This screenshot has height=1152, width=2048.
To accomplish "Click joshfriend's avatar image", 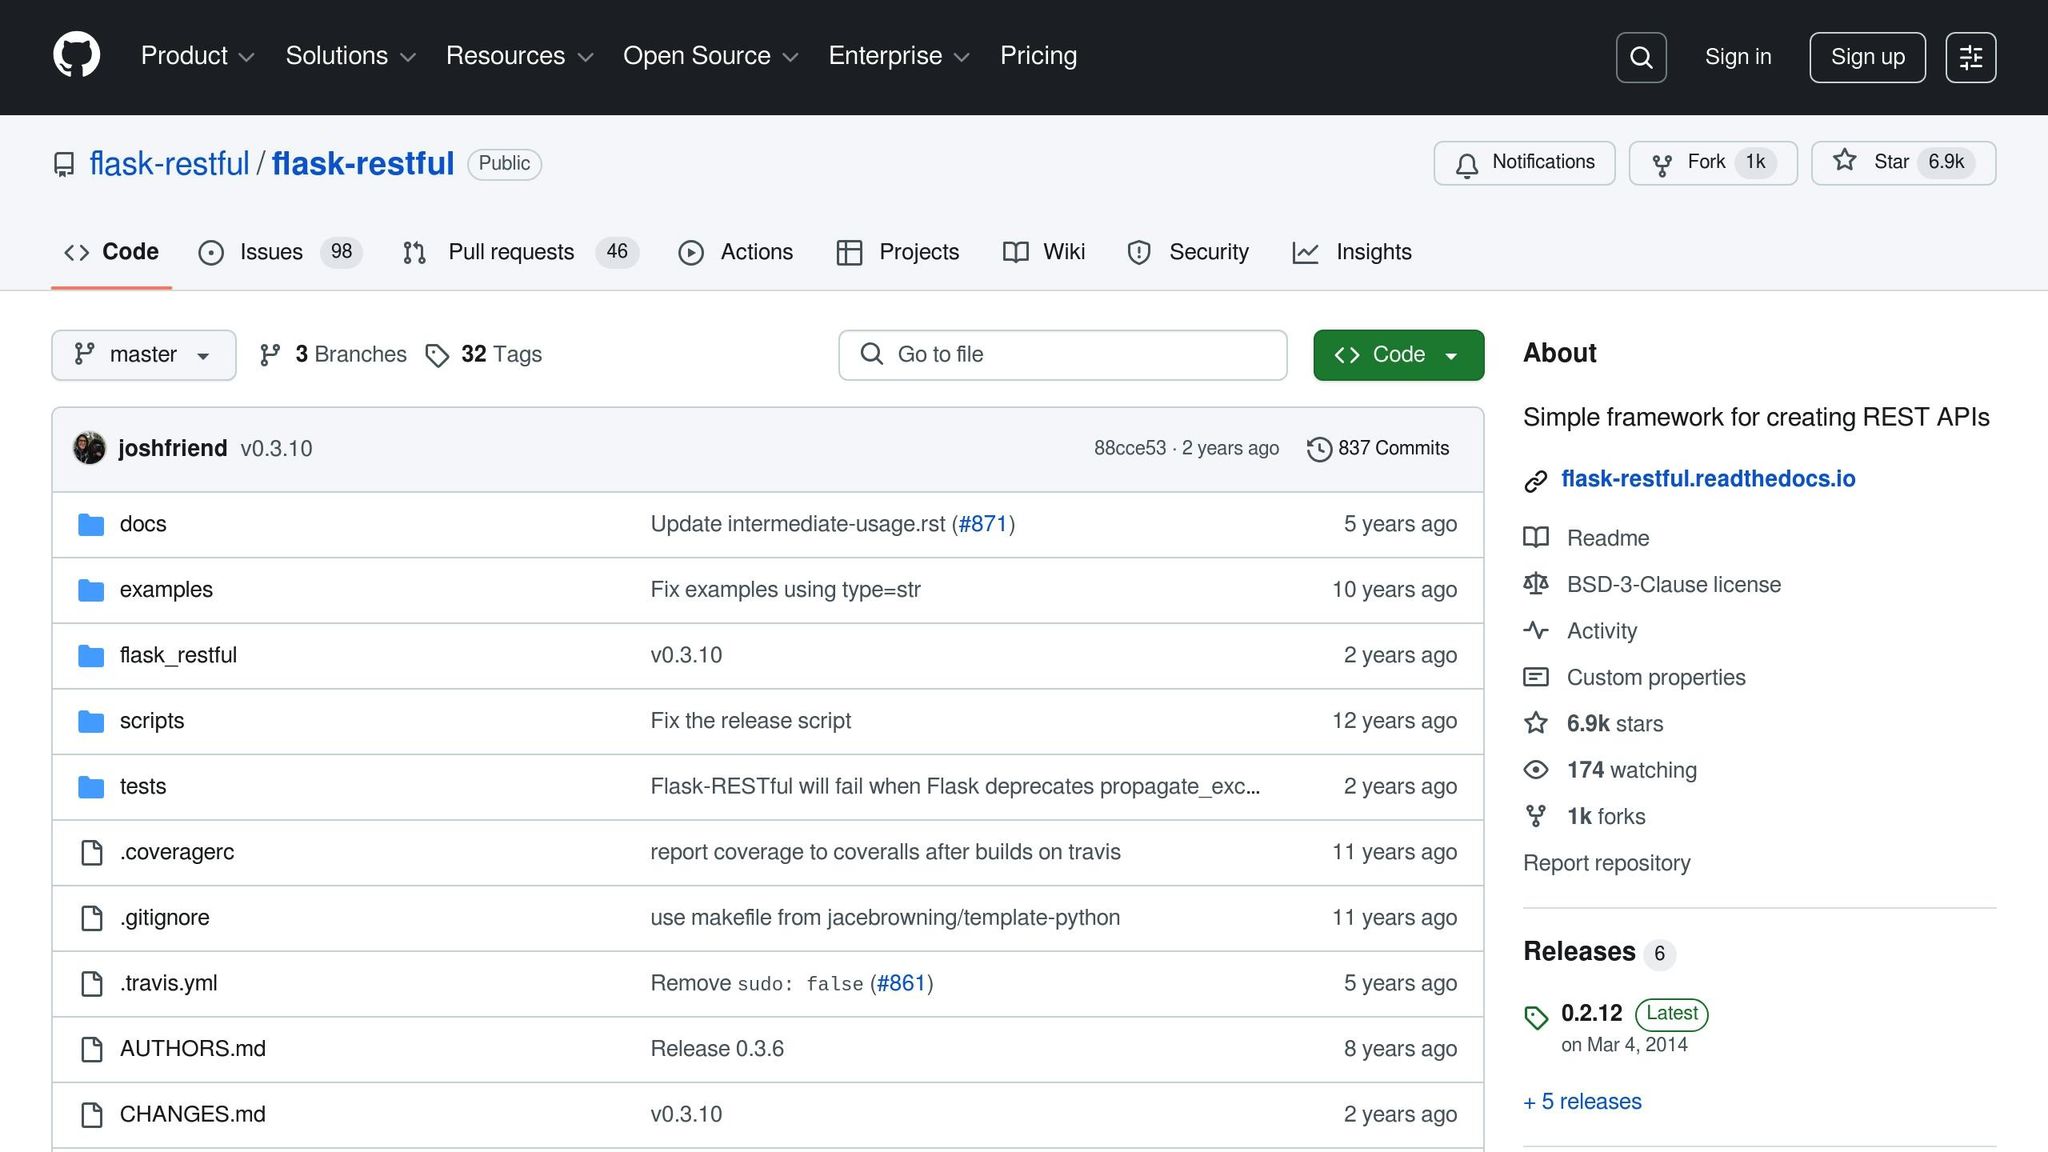I will pos(89,448).
